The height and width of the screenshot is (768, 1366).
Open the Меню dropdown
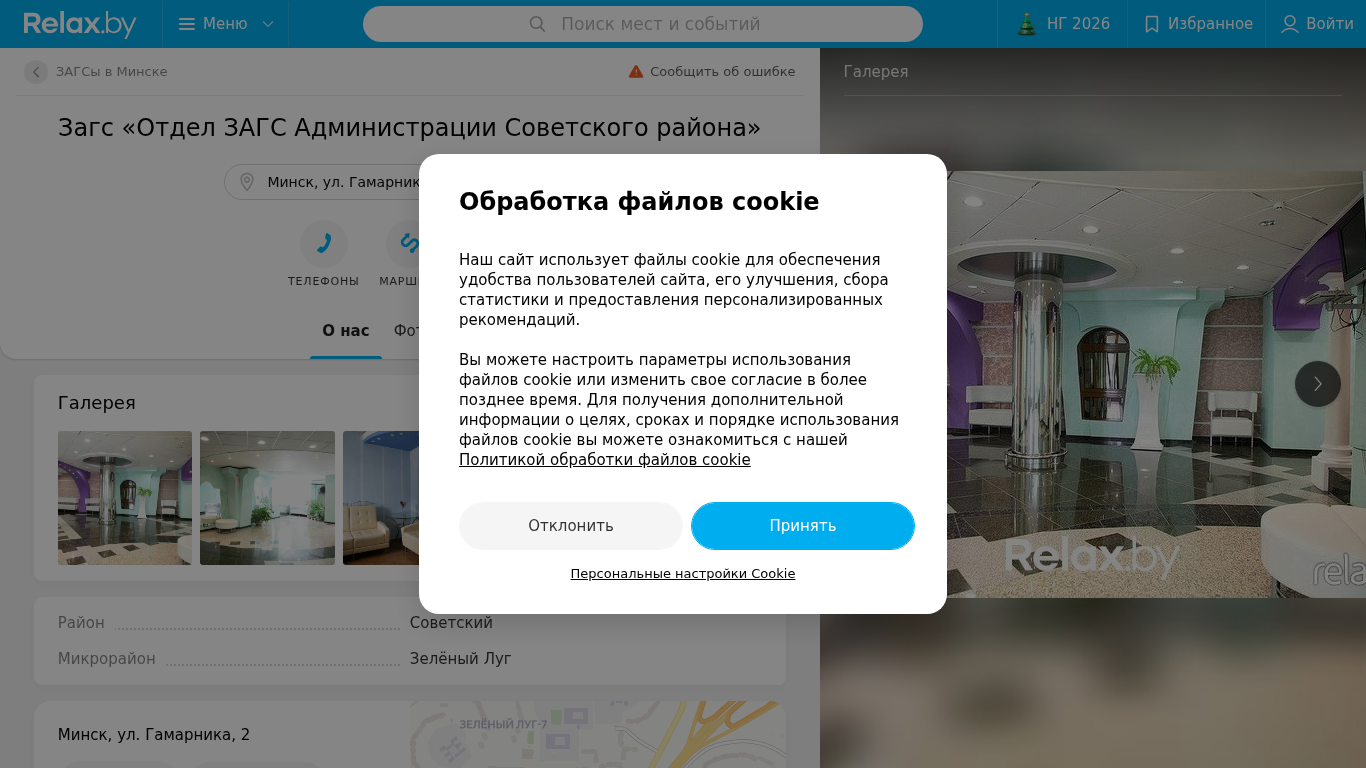tap(226, 24)
